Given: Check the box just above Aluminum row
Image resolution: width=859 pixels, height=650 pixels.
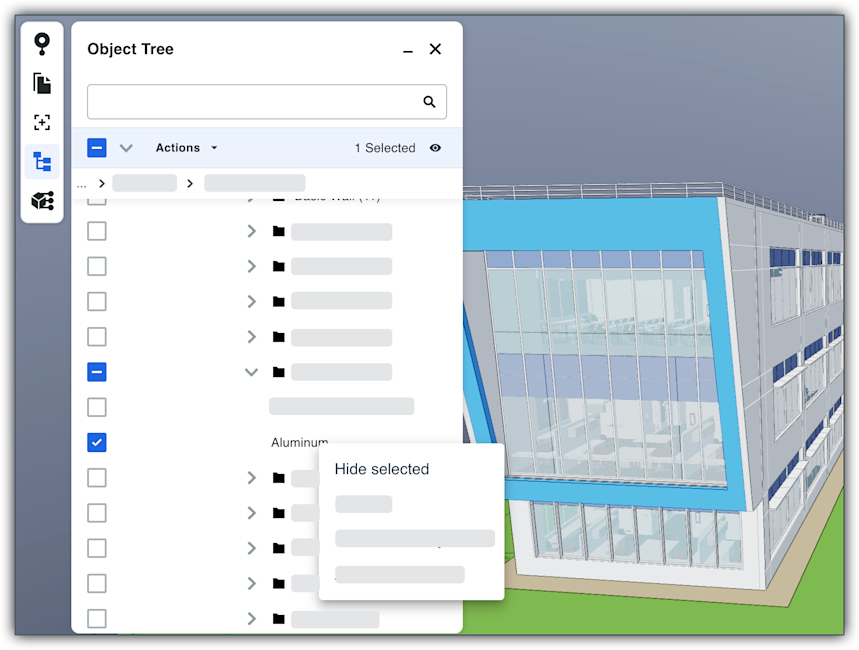Looking at the screenshot, I should click(97, 407).
